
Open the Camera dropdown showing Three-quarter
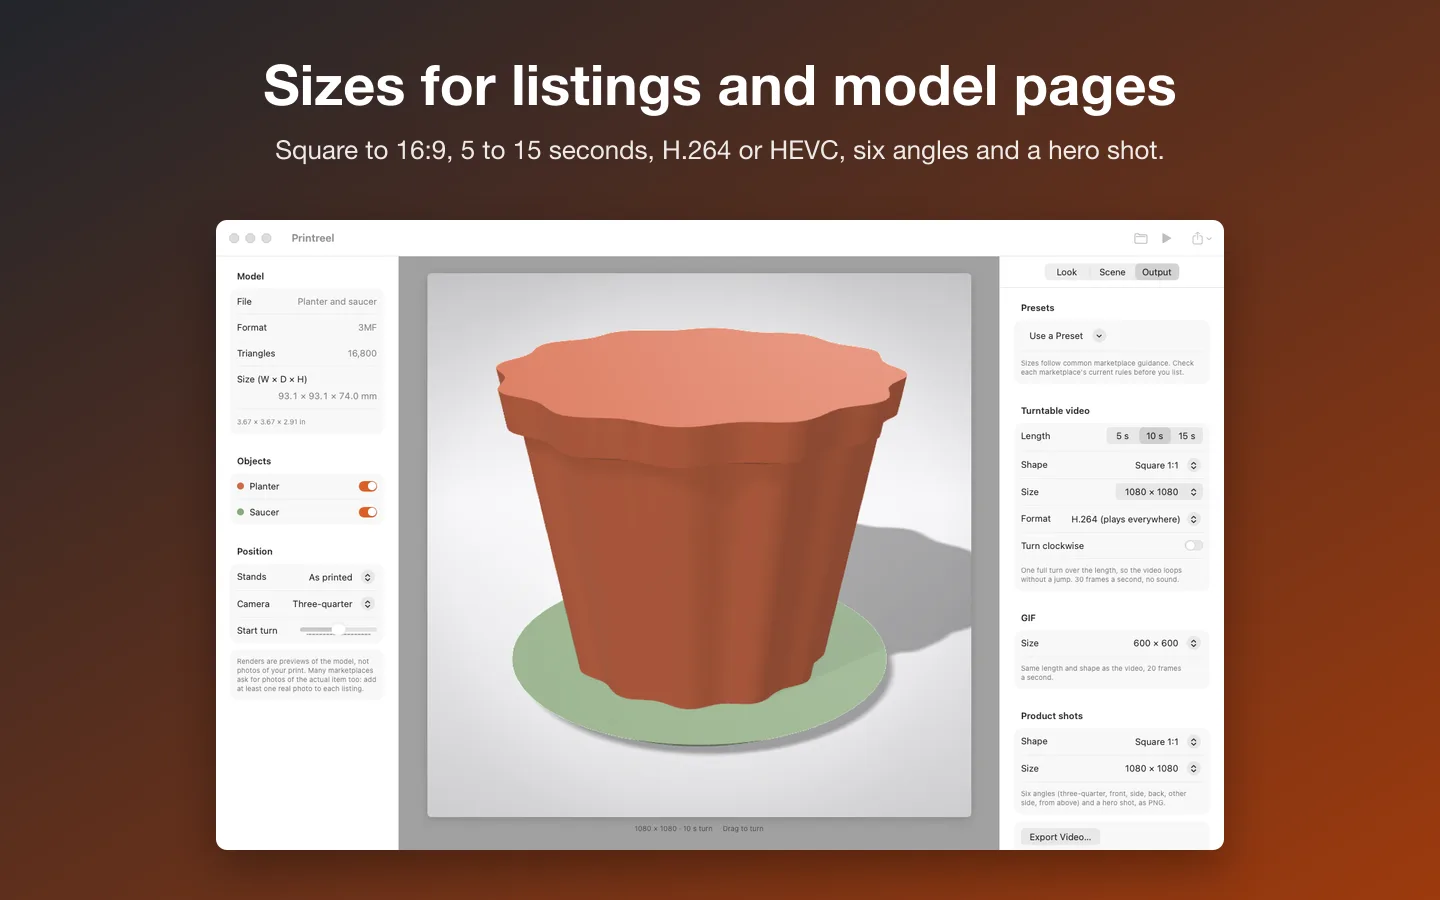point(332,604)
